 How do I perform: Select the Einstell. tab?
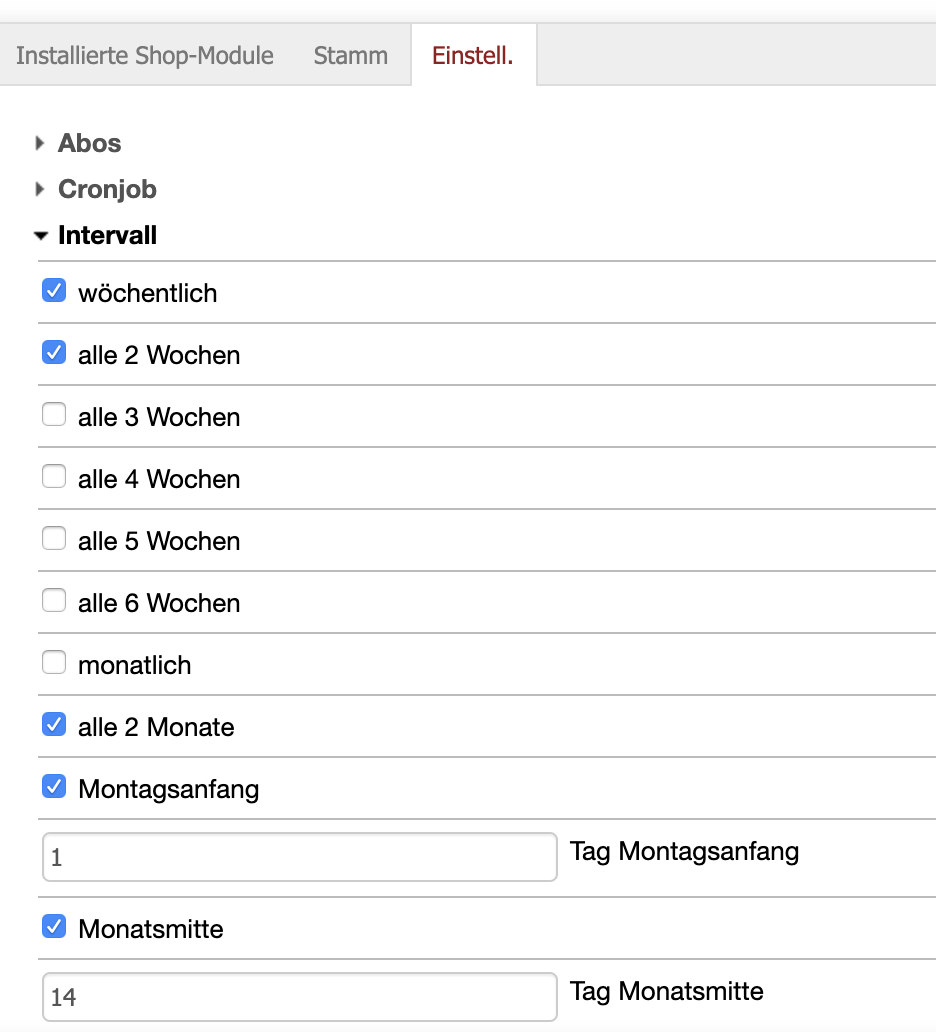[473, 55]
